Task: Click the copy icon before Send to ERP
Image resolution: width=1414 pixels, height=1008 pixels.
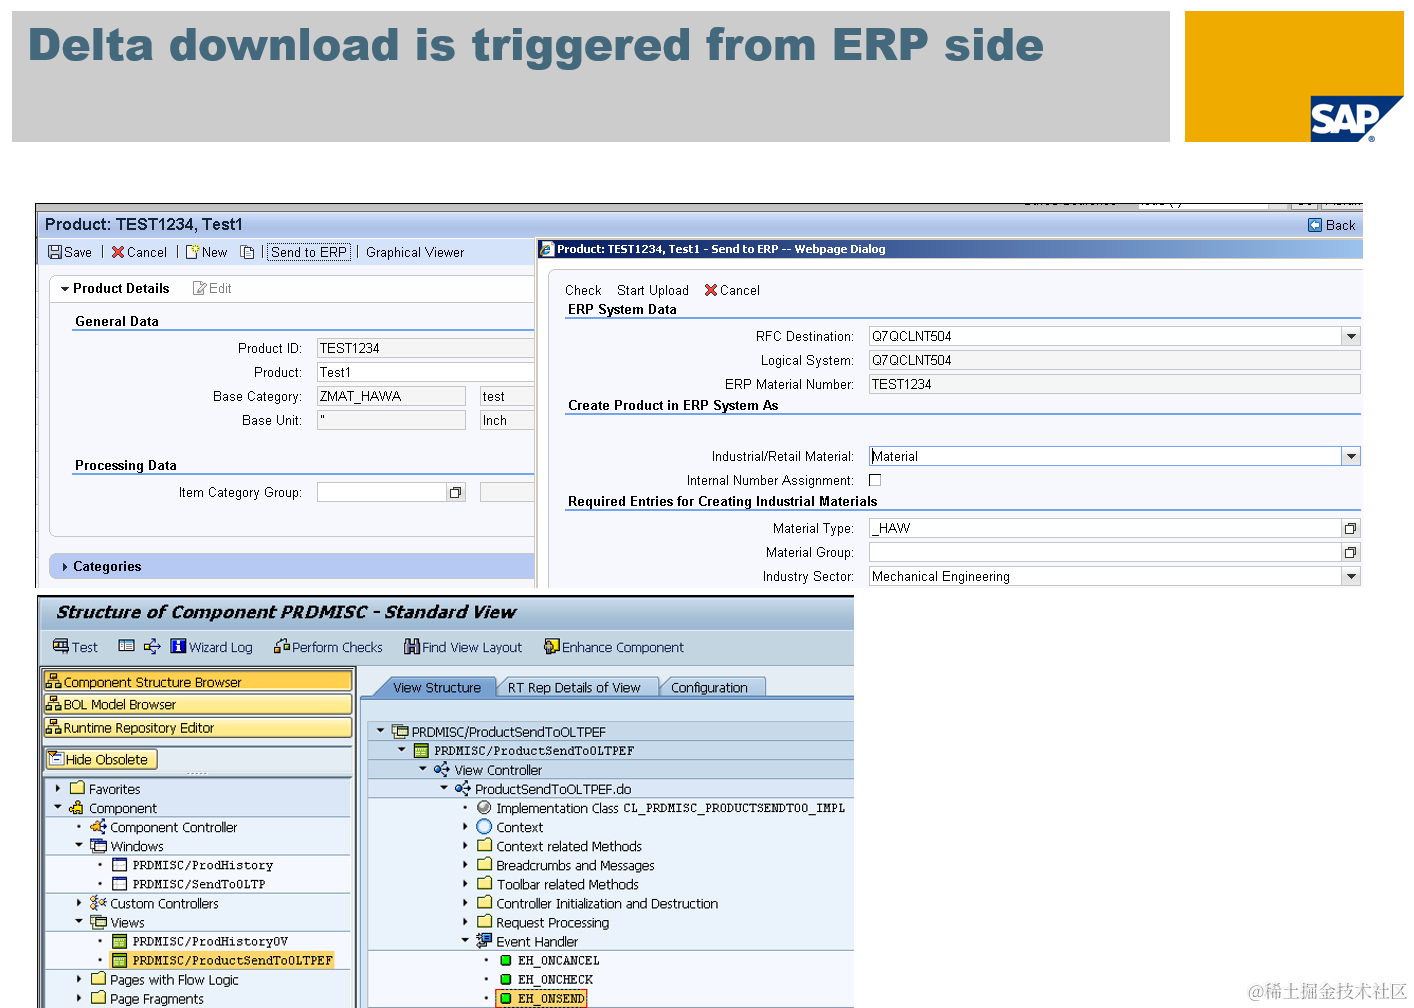Action: [248, 252]
